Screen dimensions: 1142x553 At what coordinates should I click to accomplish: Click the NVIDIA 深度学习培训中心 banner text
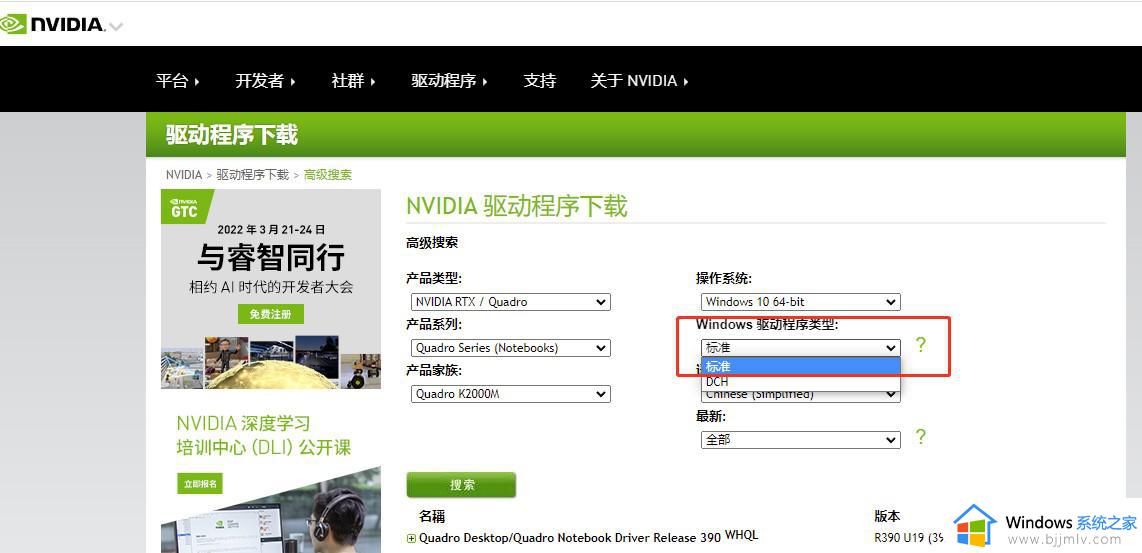click(x=264, y=435)
